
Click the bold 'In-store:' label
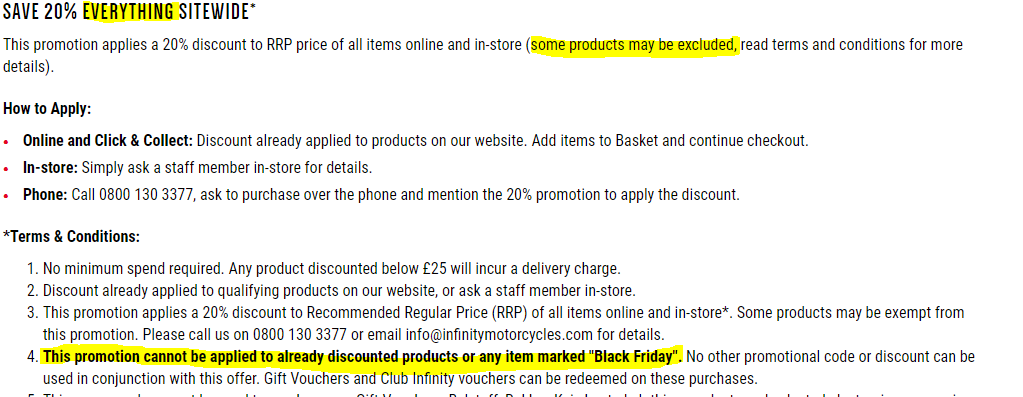point(50,168)
